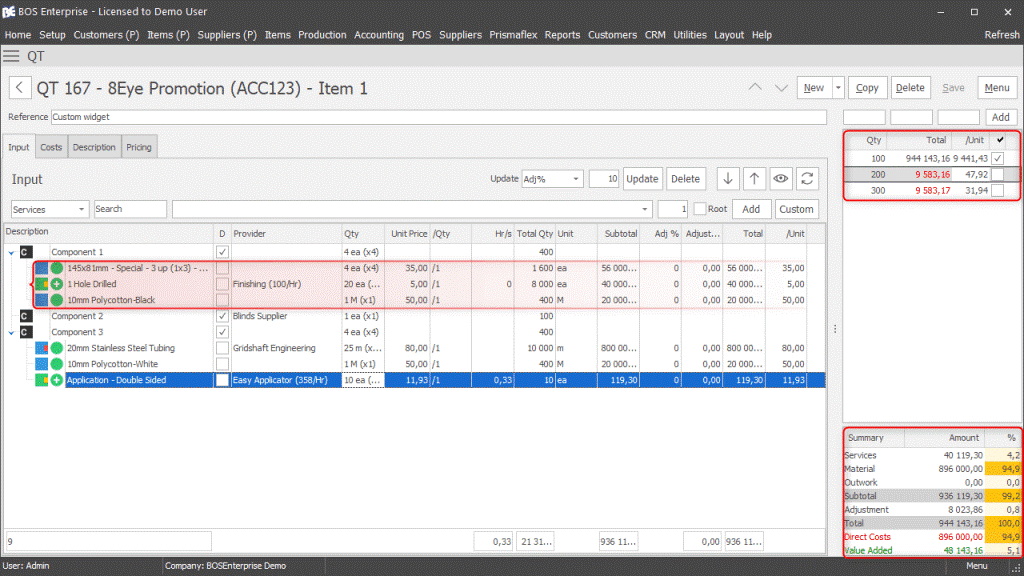This screenshot has height=576, width=1024.
Task: Click the Custom button
Action: pyautogui.click(x=796, y=210)
